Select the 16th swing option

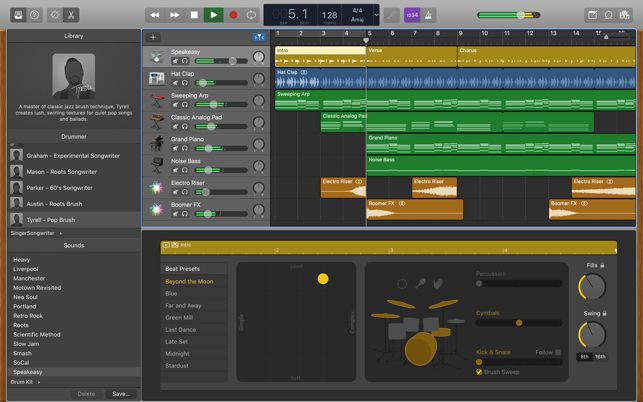click(600, 357)
